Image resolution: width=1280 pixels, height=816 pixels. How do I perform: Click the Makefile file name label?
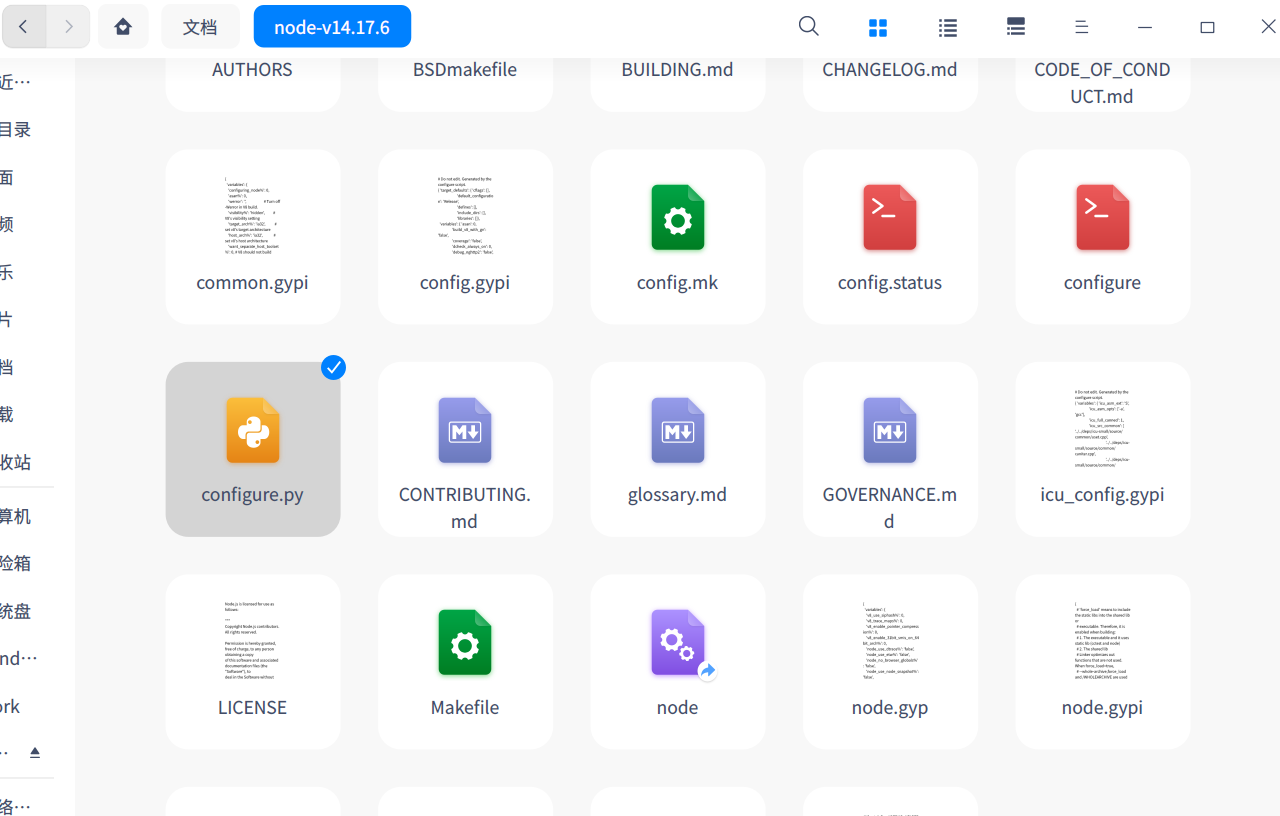click(465, 708)
